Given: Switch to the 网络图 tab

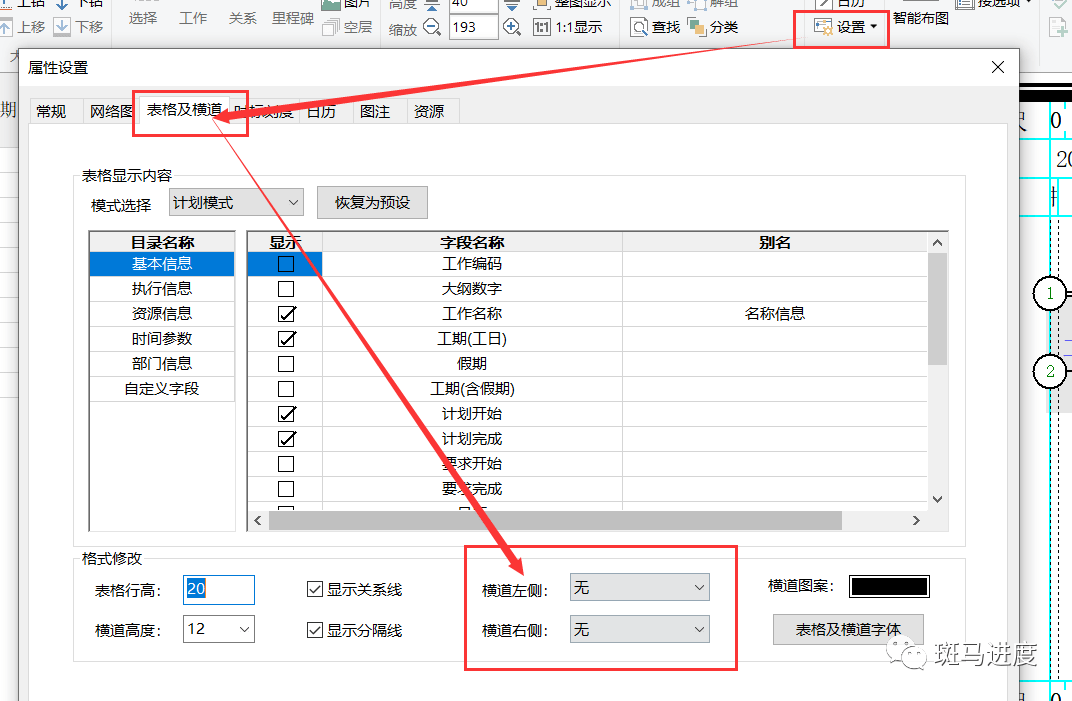Looking at the screenshot, I should pyautogui.click(x=111, y=111).
